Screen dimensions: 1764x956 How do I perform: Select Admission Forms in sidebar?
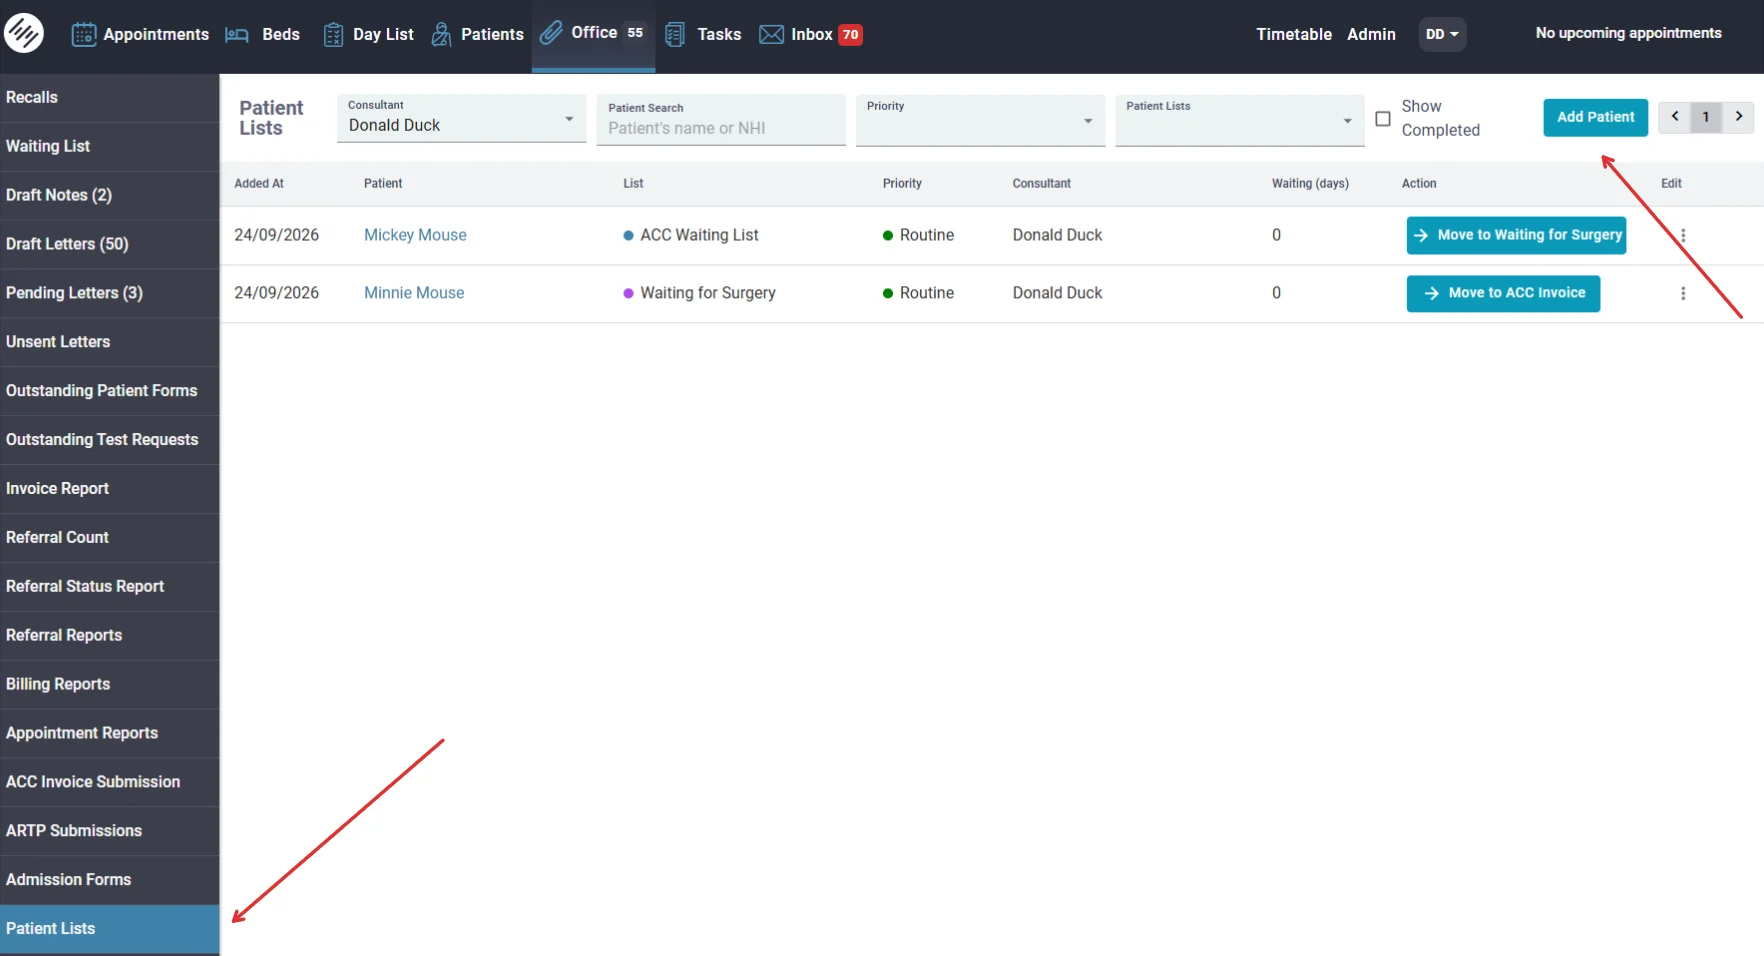click(110, 880)
